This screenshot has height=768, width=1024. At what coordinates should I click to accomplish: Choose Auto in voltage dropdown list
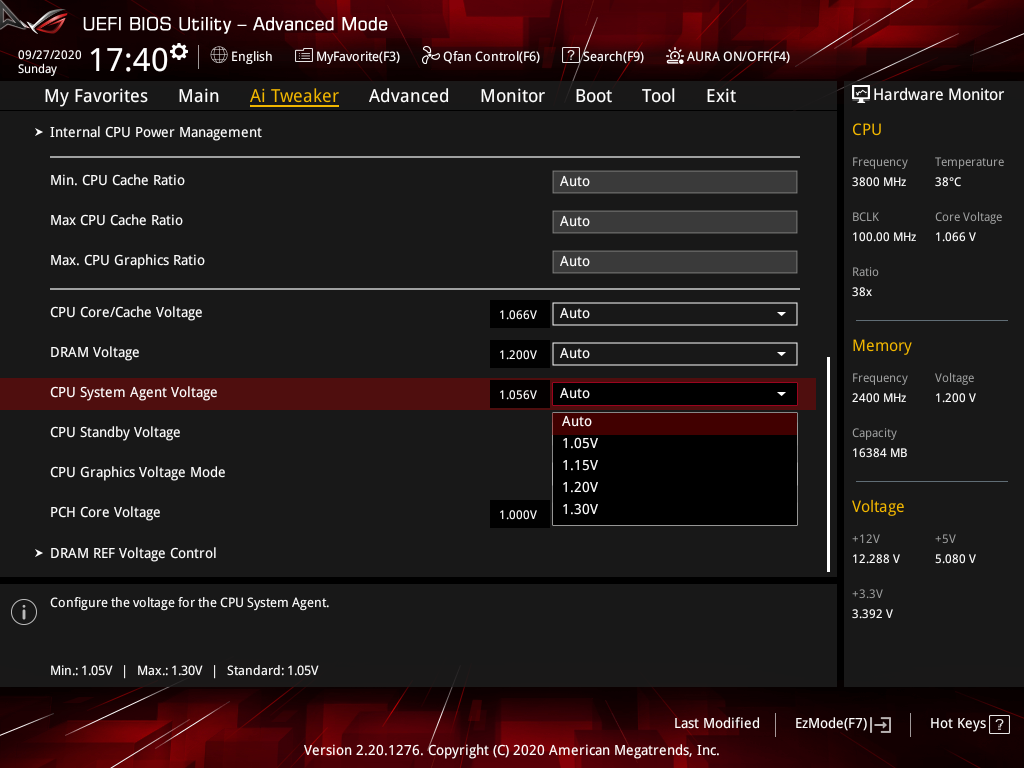pos(675,422)
